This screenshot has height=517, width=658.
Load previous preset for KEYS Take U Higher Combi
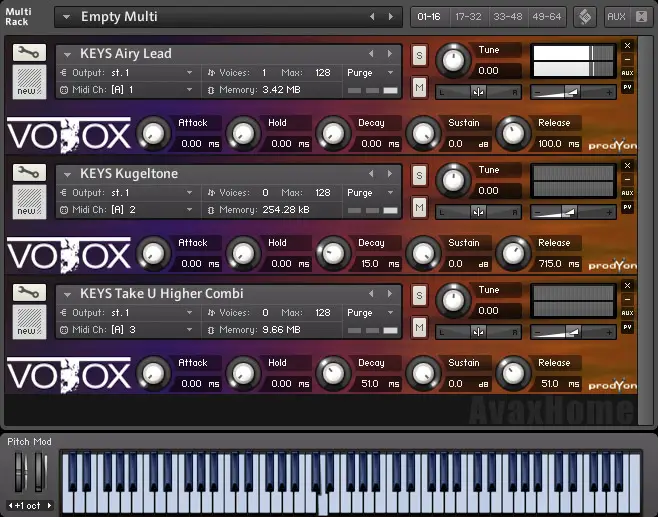tap(371, 294)
